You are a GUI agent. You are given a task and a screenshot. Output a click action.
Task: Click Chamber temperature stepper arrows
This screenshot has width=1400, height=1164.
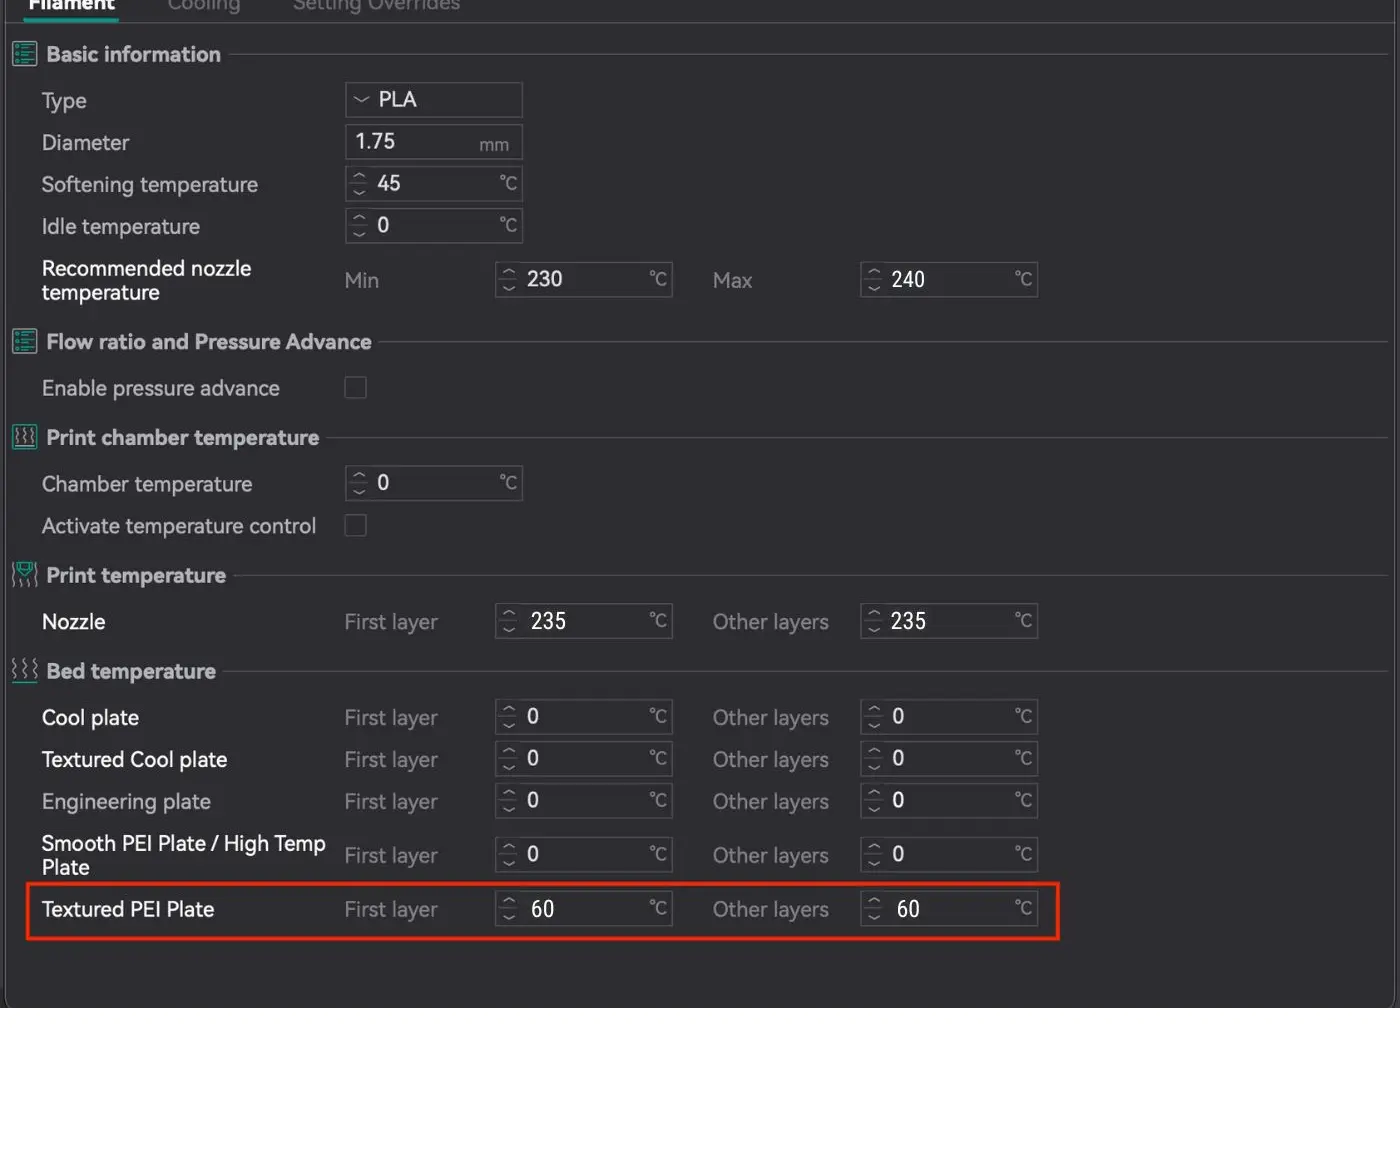[359, 484]
